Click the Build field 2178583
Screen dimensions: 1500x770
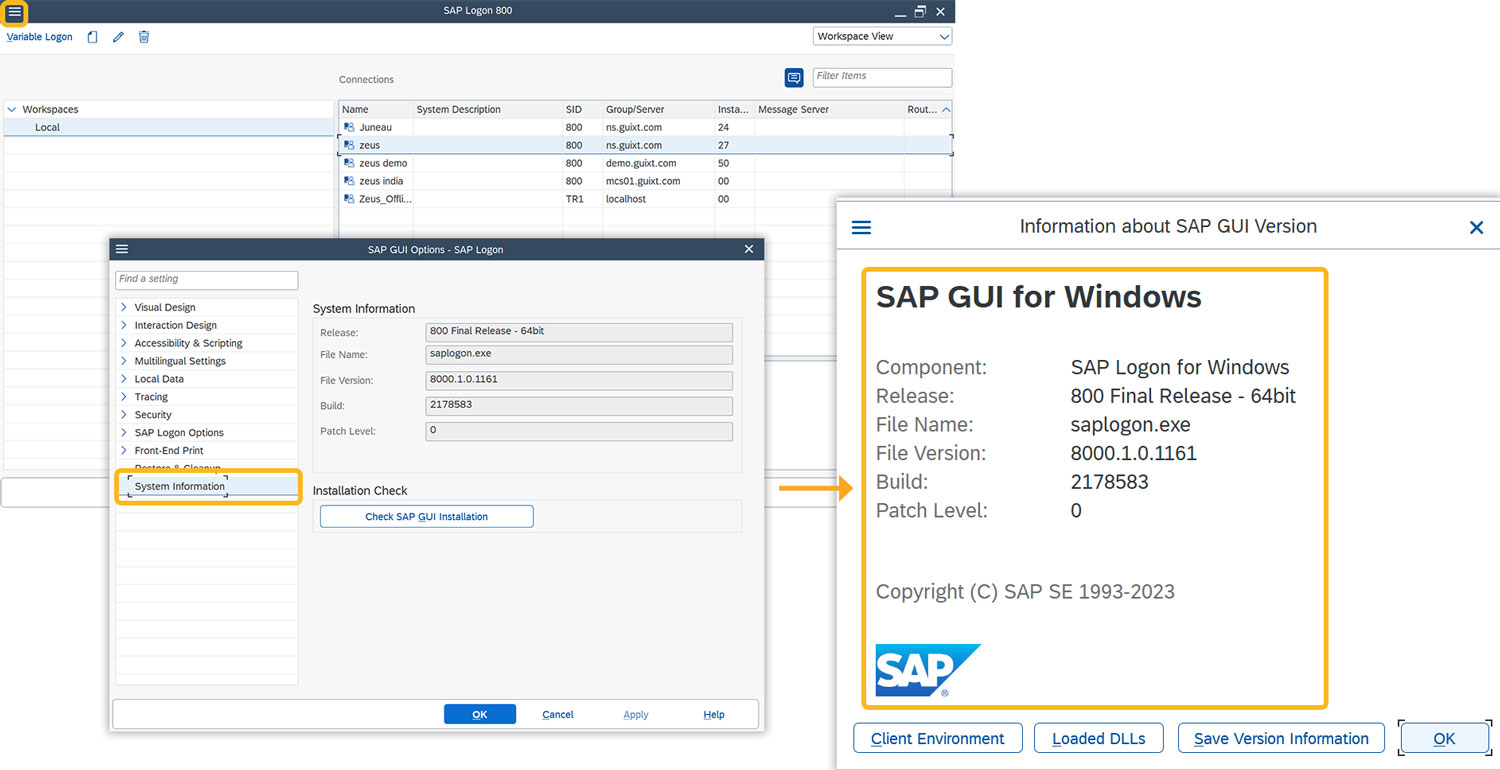[x=579, y=407]
